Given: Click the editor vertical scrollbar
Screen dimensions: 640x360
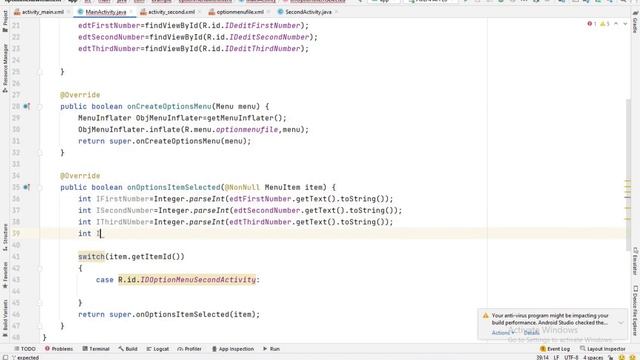Looking at the screenshot, I should 628,176.
